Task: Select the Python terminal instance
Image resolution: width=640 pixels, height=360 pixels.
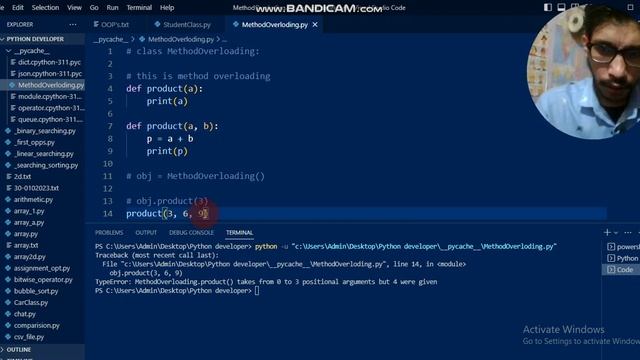Action: point(623,258)
